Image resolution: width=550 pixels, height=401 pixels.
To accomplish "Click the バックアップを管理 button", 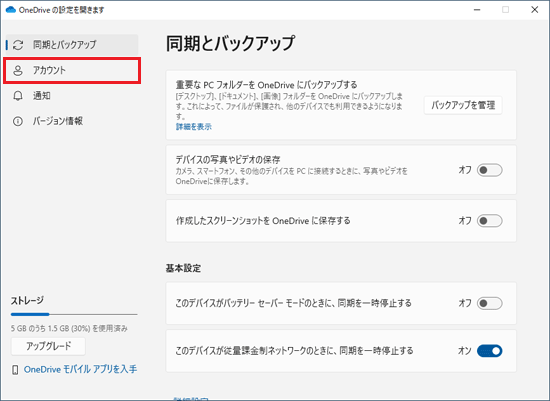I will point(463,105).
